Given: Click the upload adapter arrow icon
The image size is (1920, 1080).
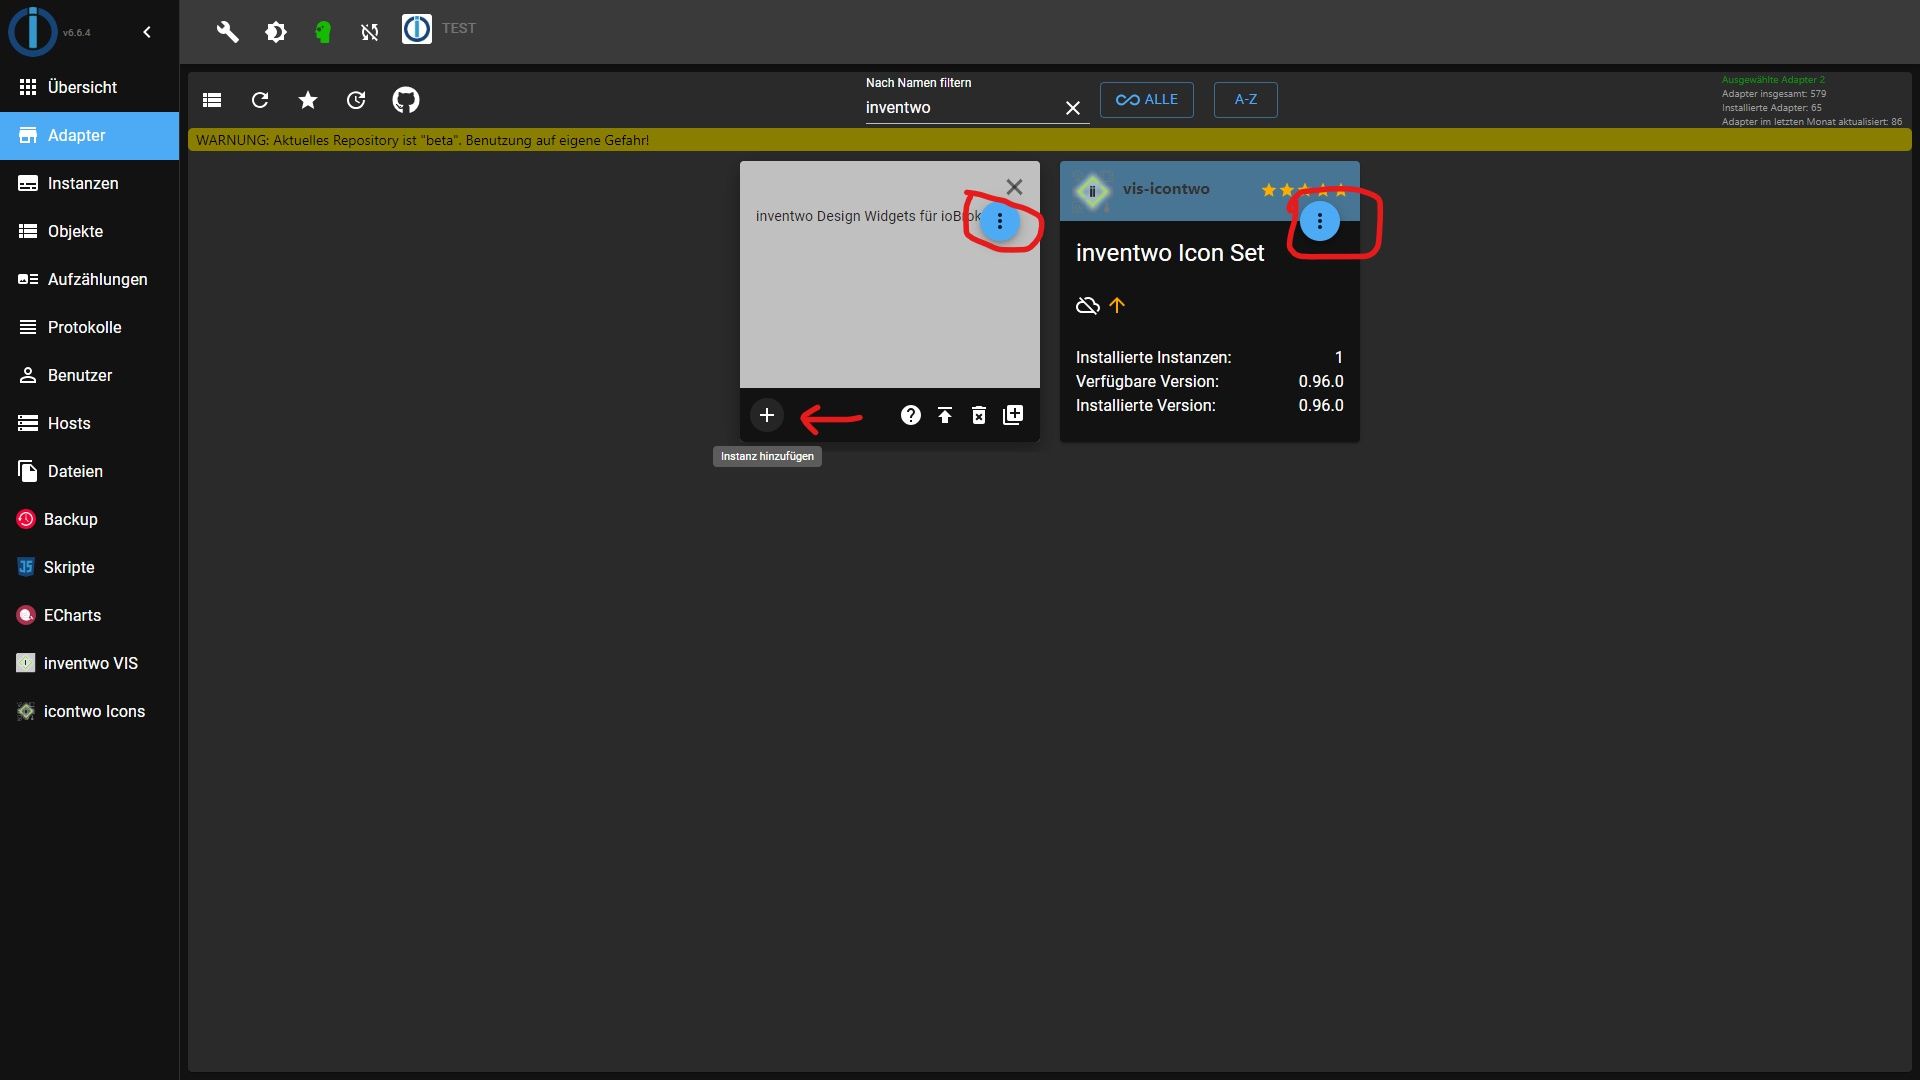Looking at the screenshot, I should pos(945,415).
